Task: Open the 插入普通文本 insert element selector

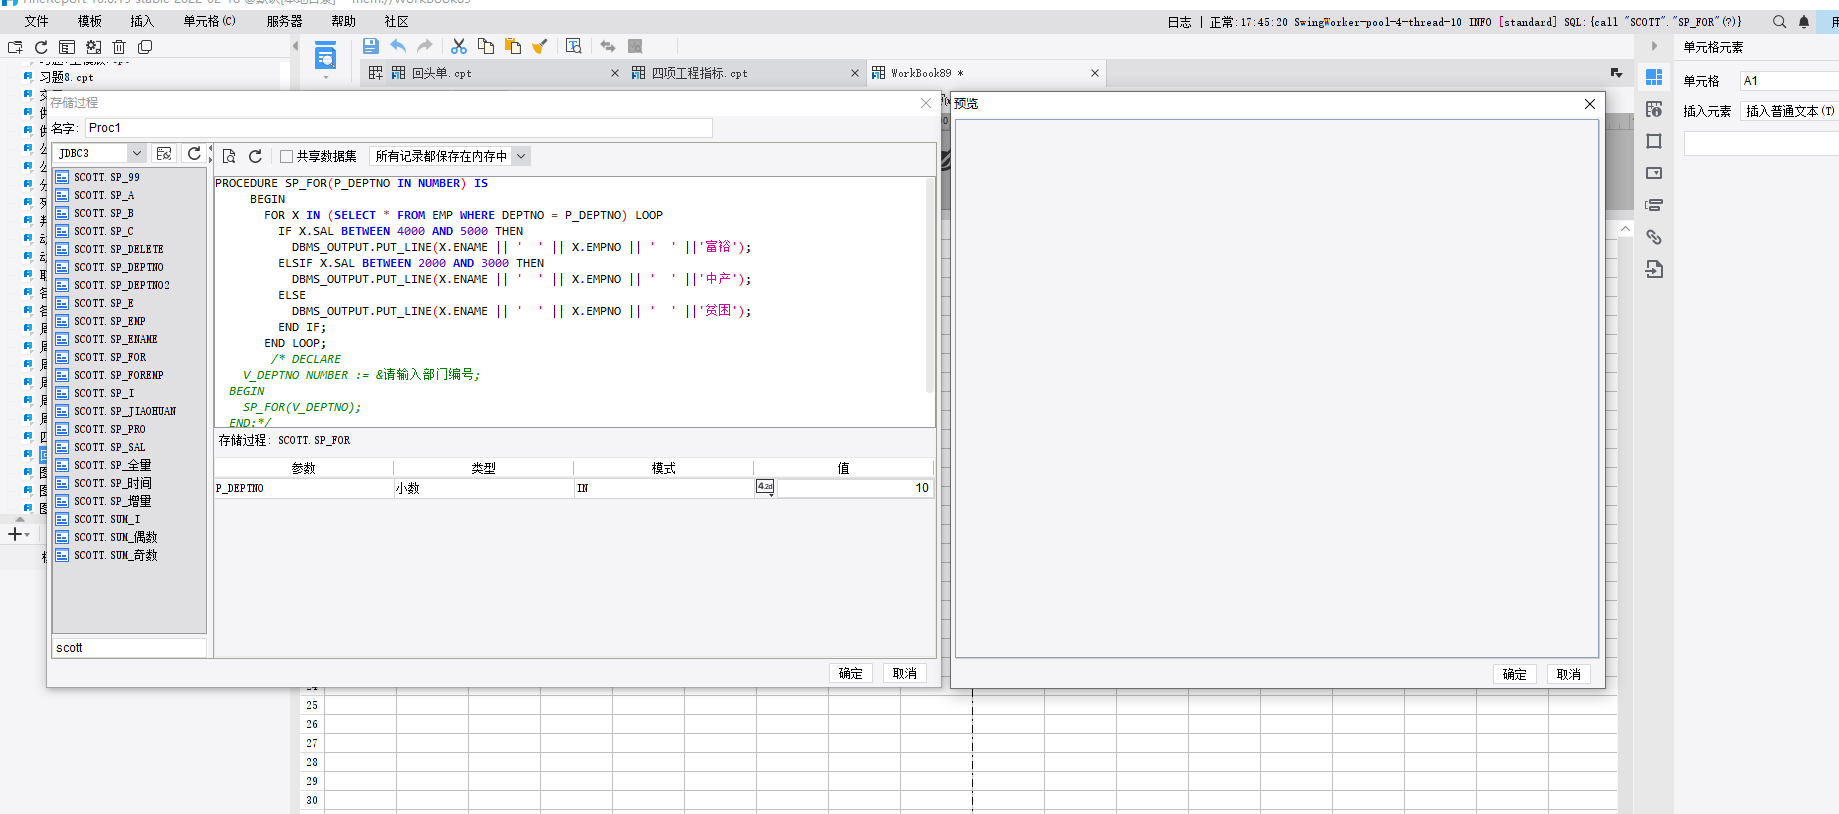Action: pos(1789,111)
